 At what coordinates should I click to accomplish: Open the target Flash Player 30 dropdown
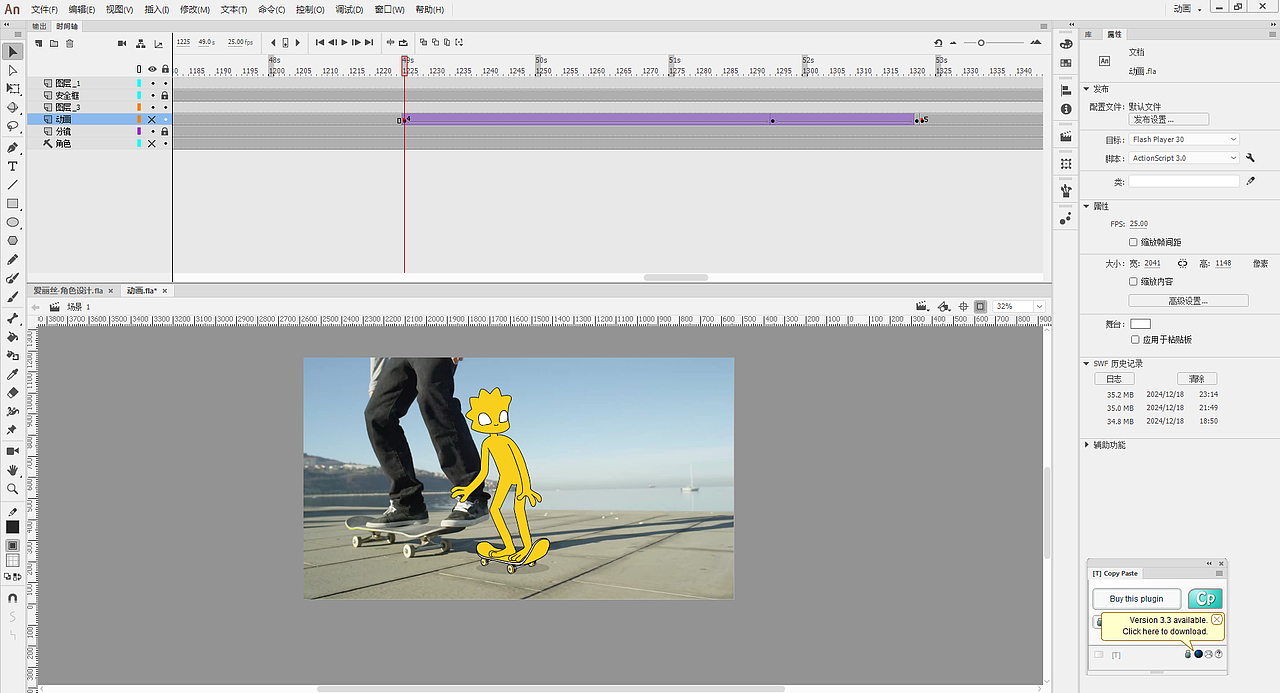1184,139
